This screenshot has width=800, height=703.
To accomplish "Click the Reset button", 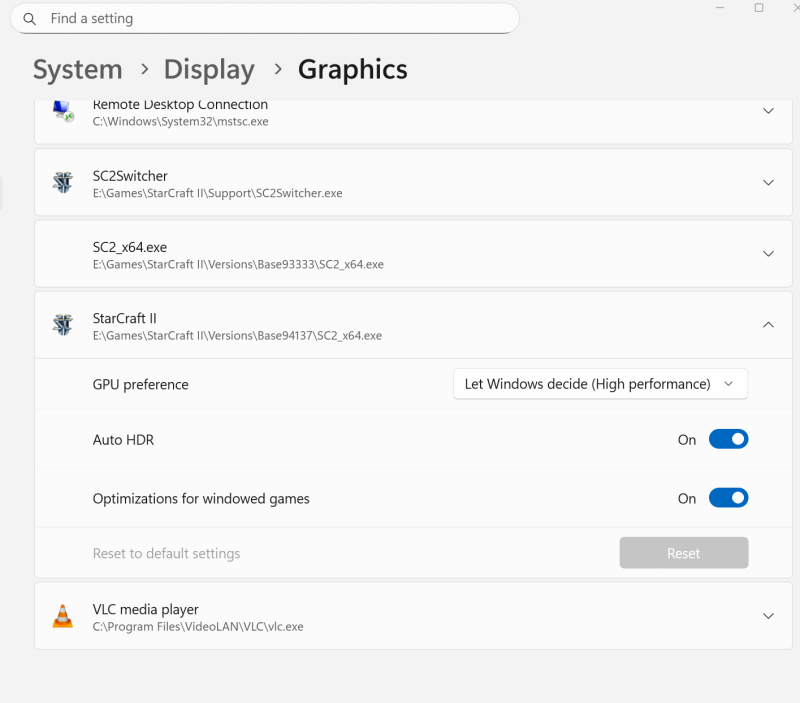I will pos(684,553).
